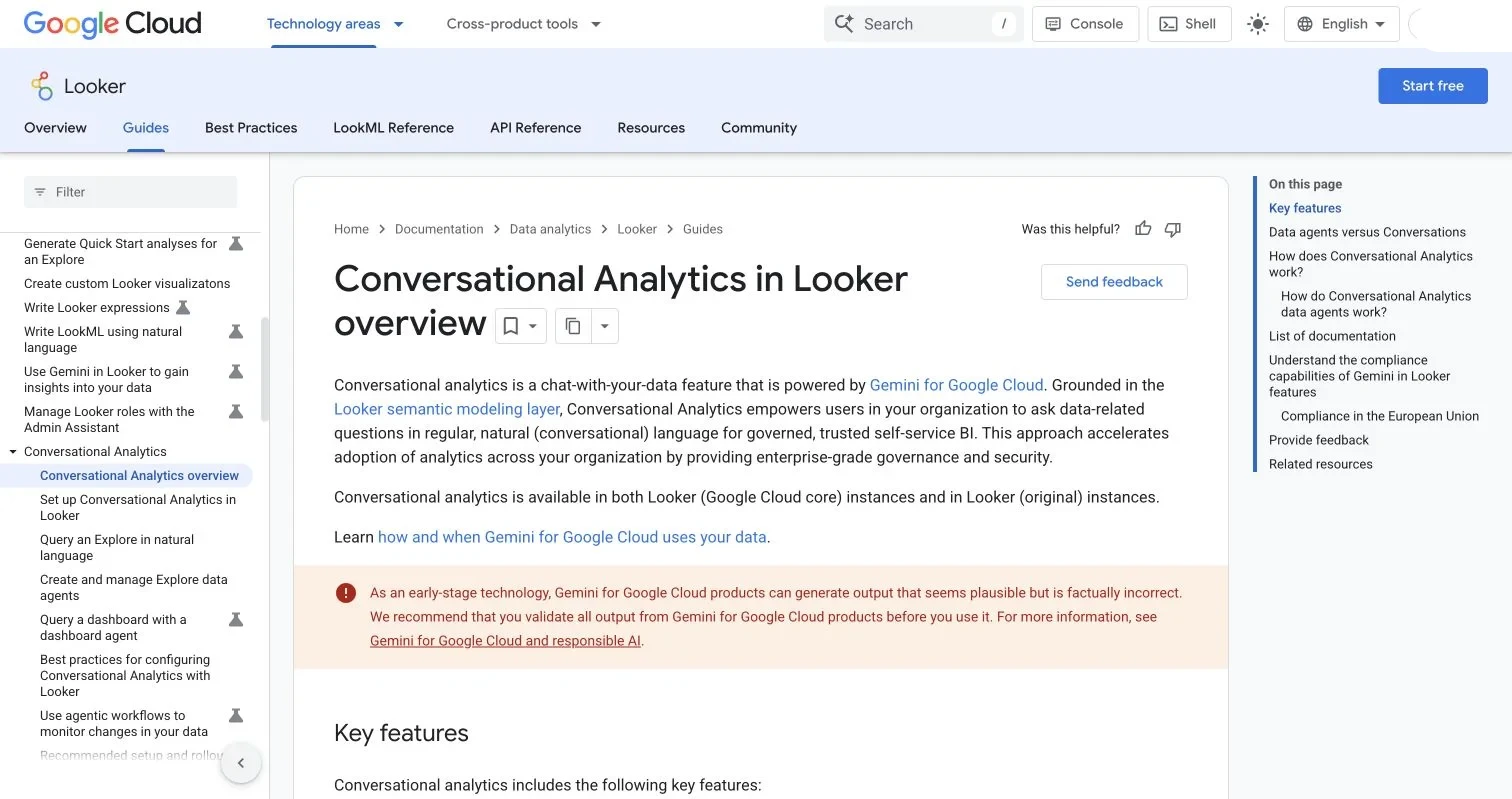Open Create custom Looker visualizatons page
Viewport: 1512px width, 799px height.
127,284
